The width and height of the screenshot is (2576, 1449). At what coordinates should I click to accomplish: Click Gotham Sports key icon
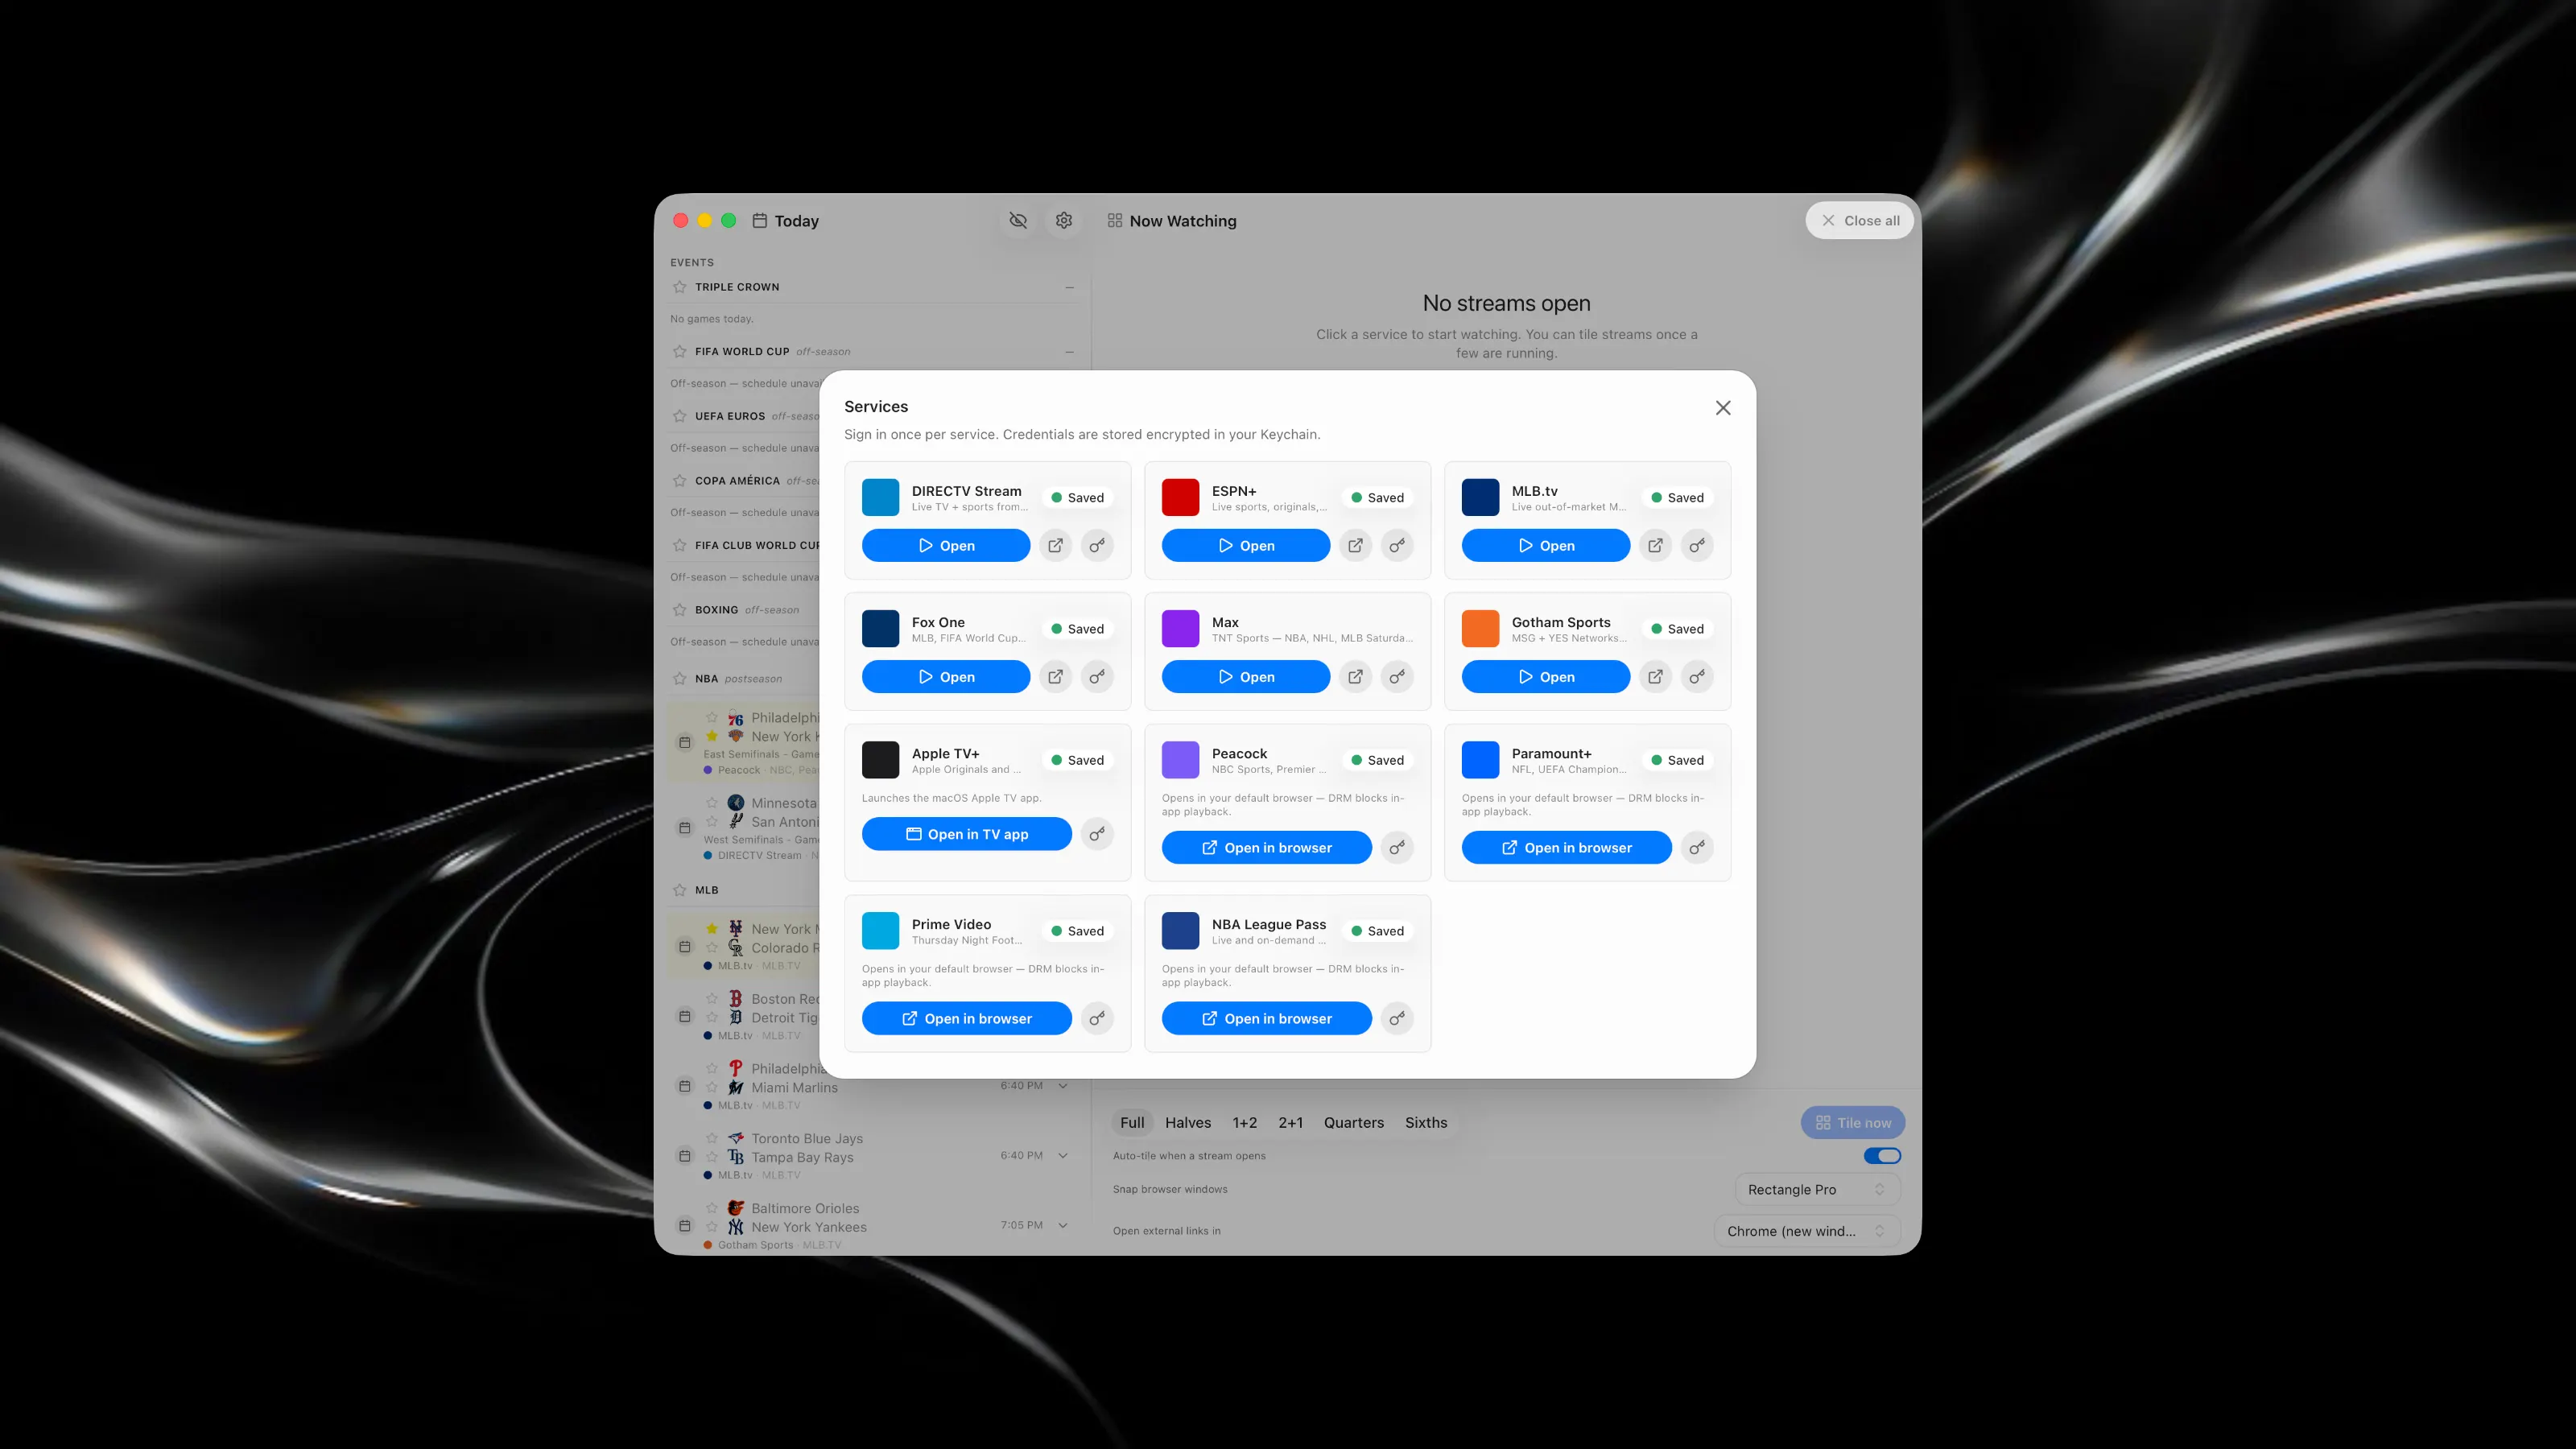(x=1697, y=676)
